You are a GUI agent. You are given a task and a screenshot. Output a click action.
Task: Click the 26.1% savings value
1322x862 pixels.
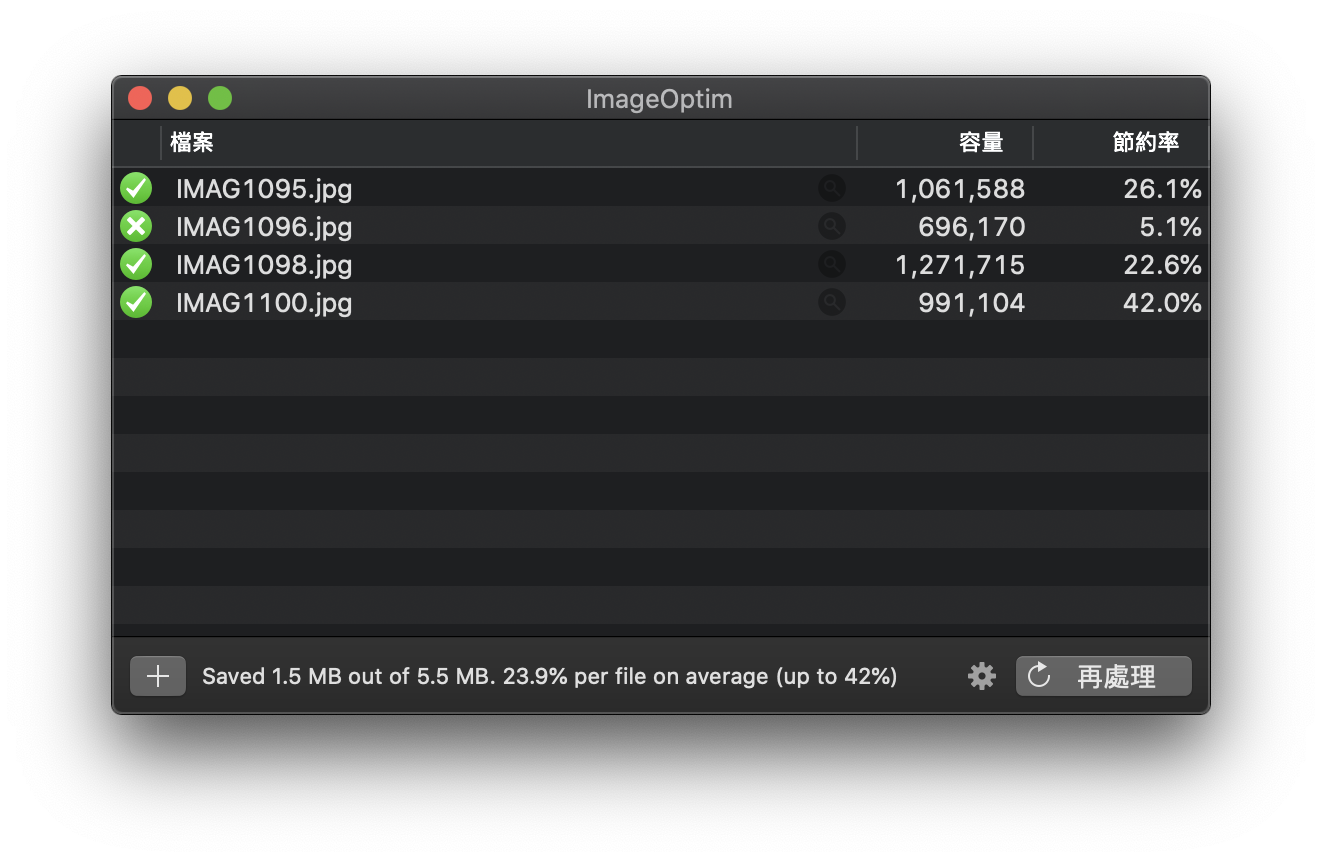click(1162, 189)
